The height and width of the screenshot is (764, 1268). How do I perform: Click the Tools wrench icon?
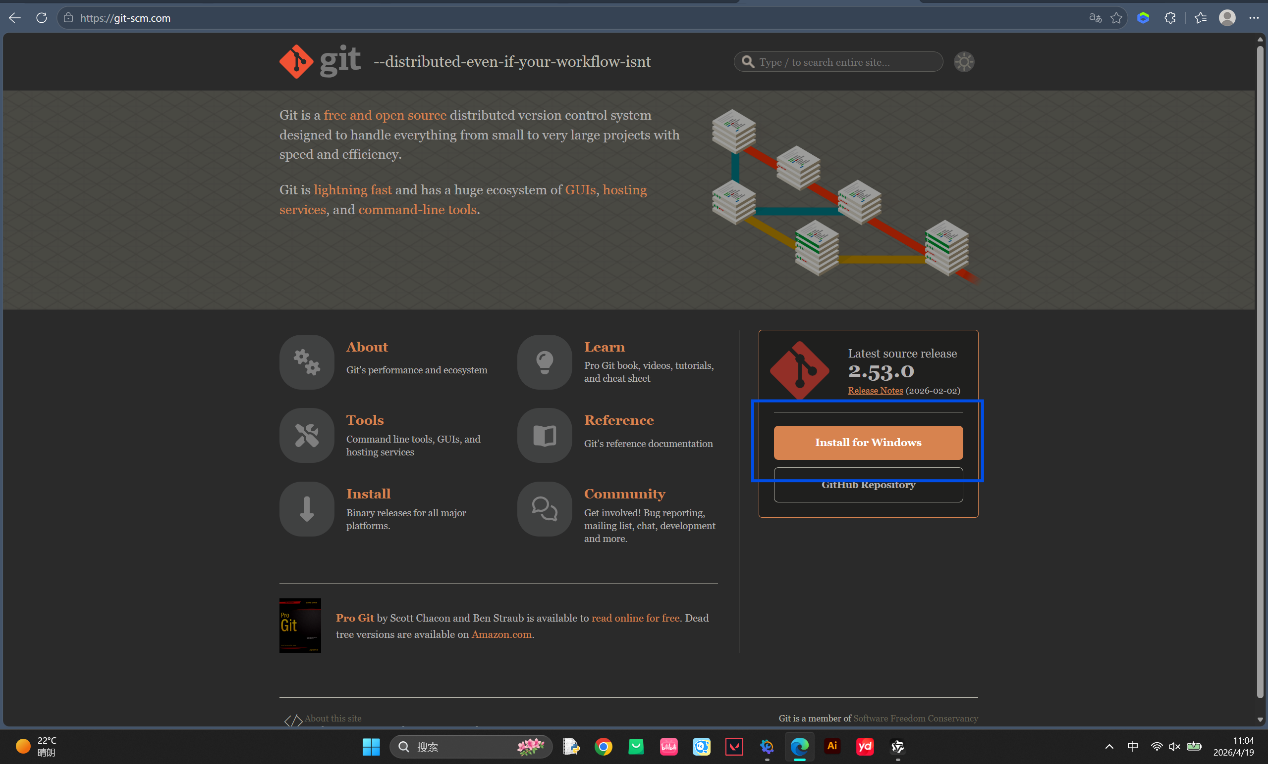point(307,435)
